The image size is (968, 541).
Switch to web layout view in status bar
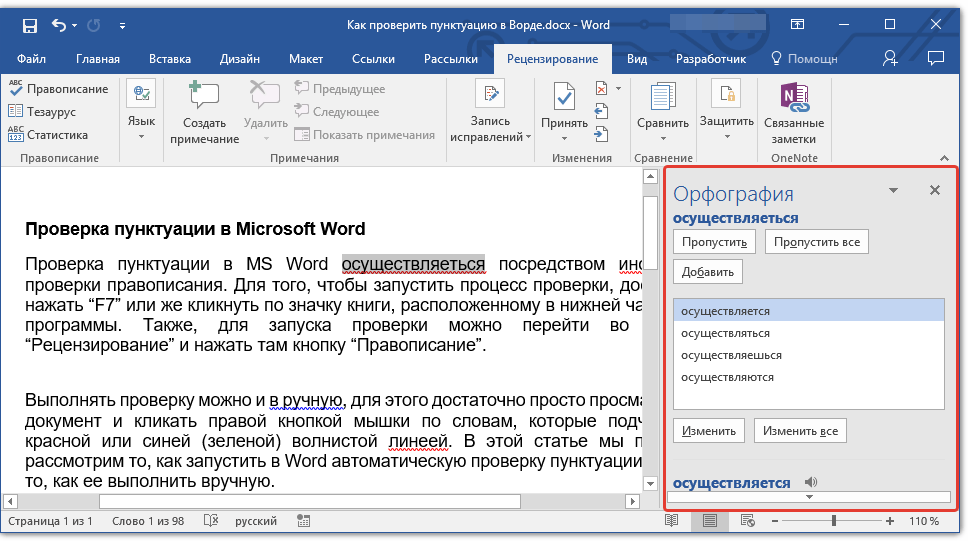(747, 521)
